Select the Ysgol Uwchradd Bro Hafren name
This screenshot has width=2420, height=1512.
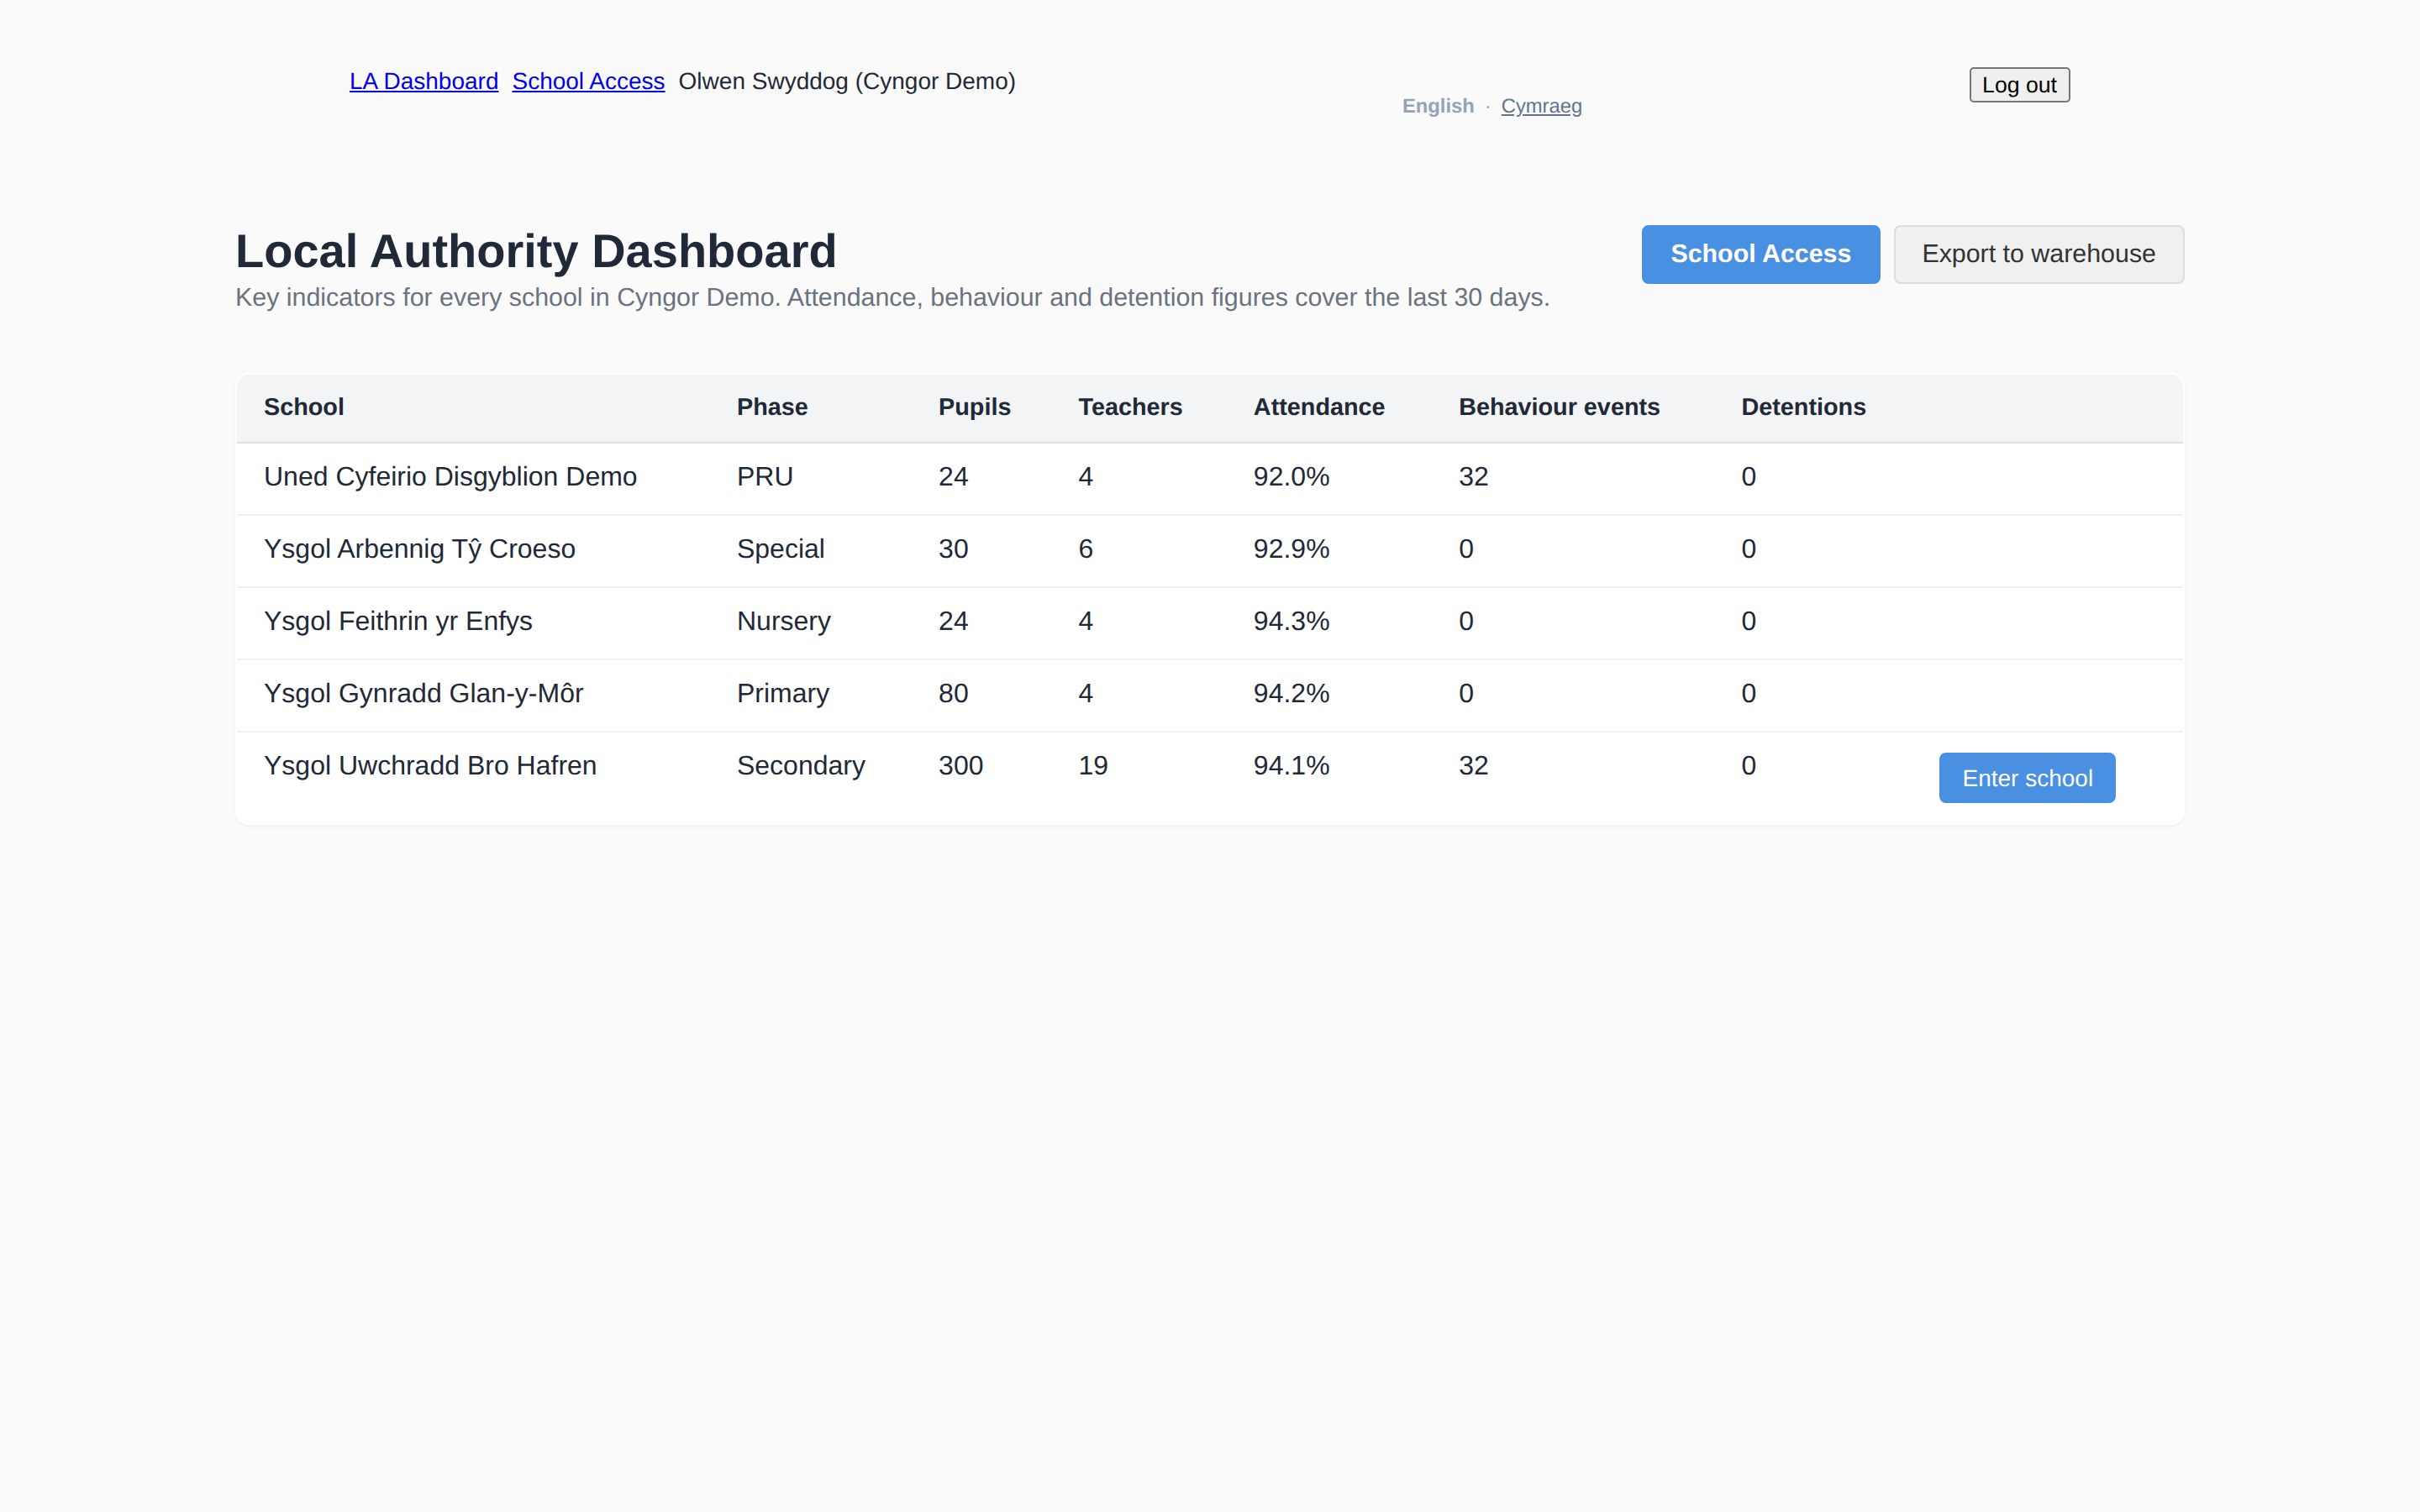[x=430, y=765]
